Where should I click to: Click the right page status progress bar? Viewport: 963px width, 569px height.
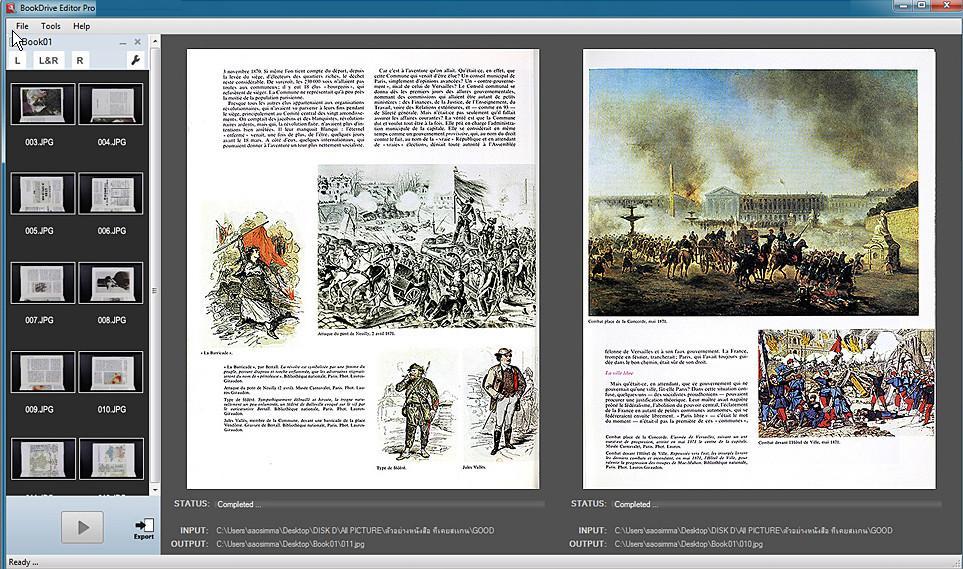point(778,504)
